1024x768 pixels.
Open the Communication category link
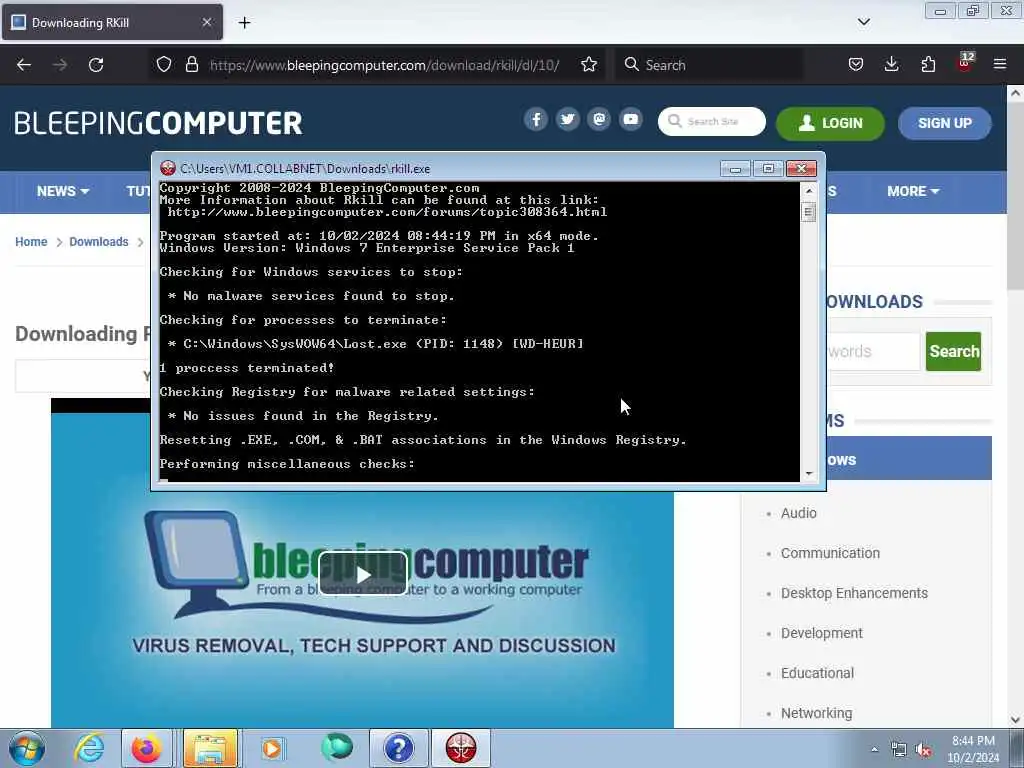point(830,553)
